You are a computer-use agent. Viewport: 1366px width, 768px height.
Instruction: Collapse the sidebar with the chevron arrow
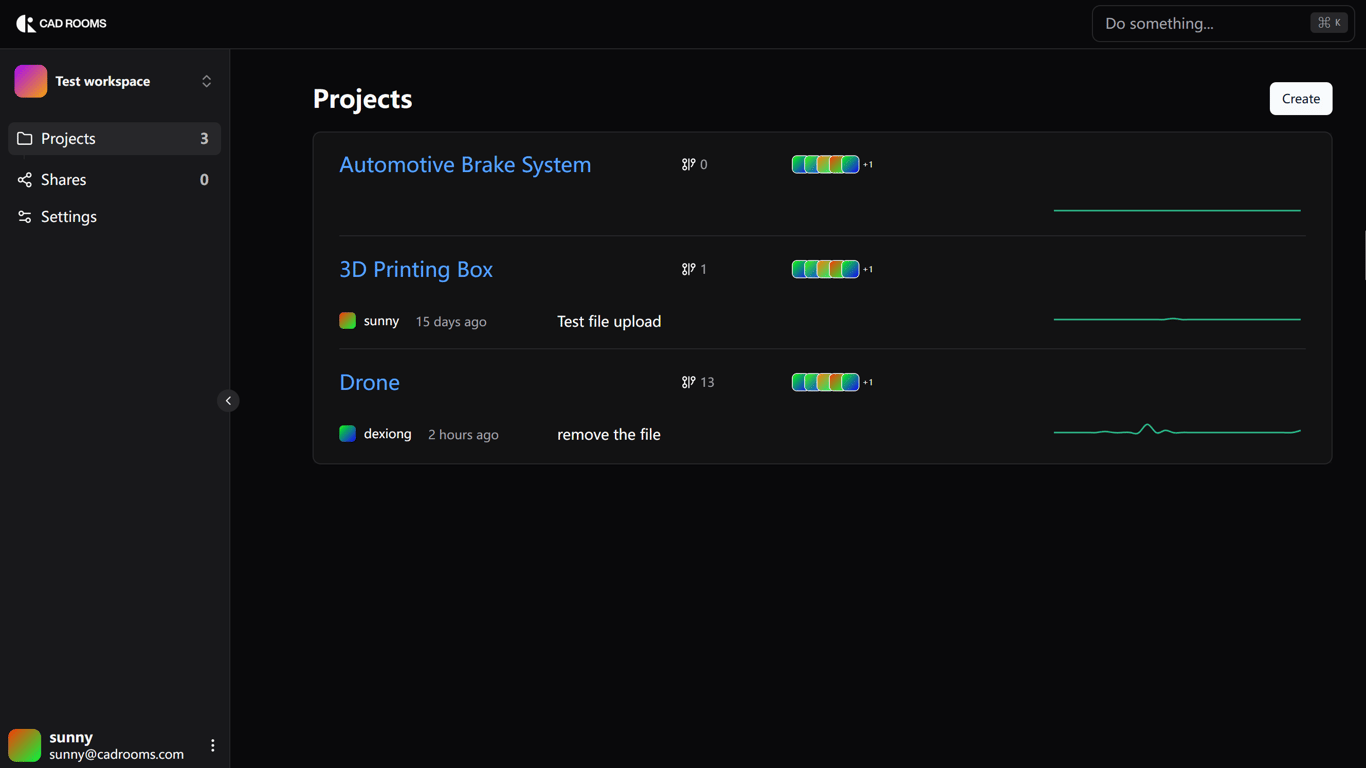(x=228, y=401)
